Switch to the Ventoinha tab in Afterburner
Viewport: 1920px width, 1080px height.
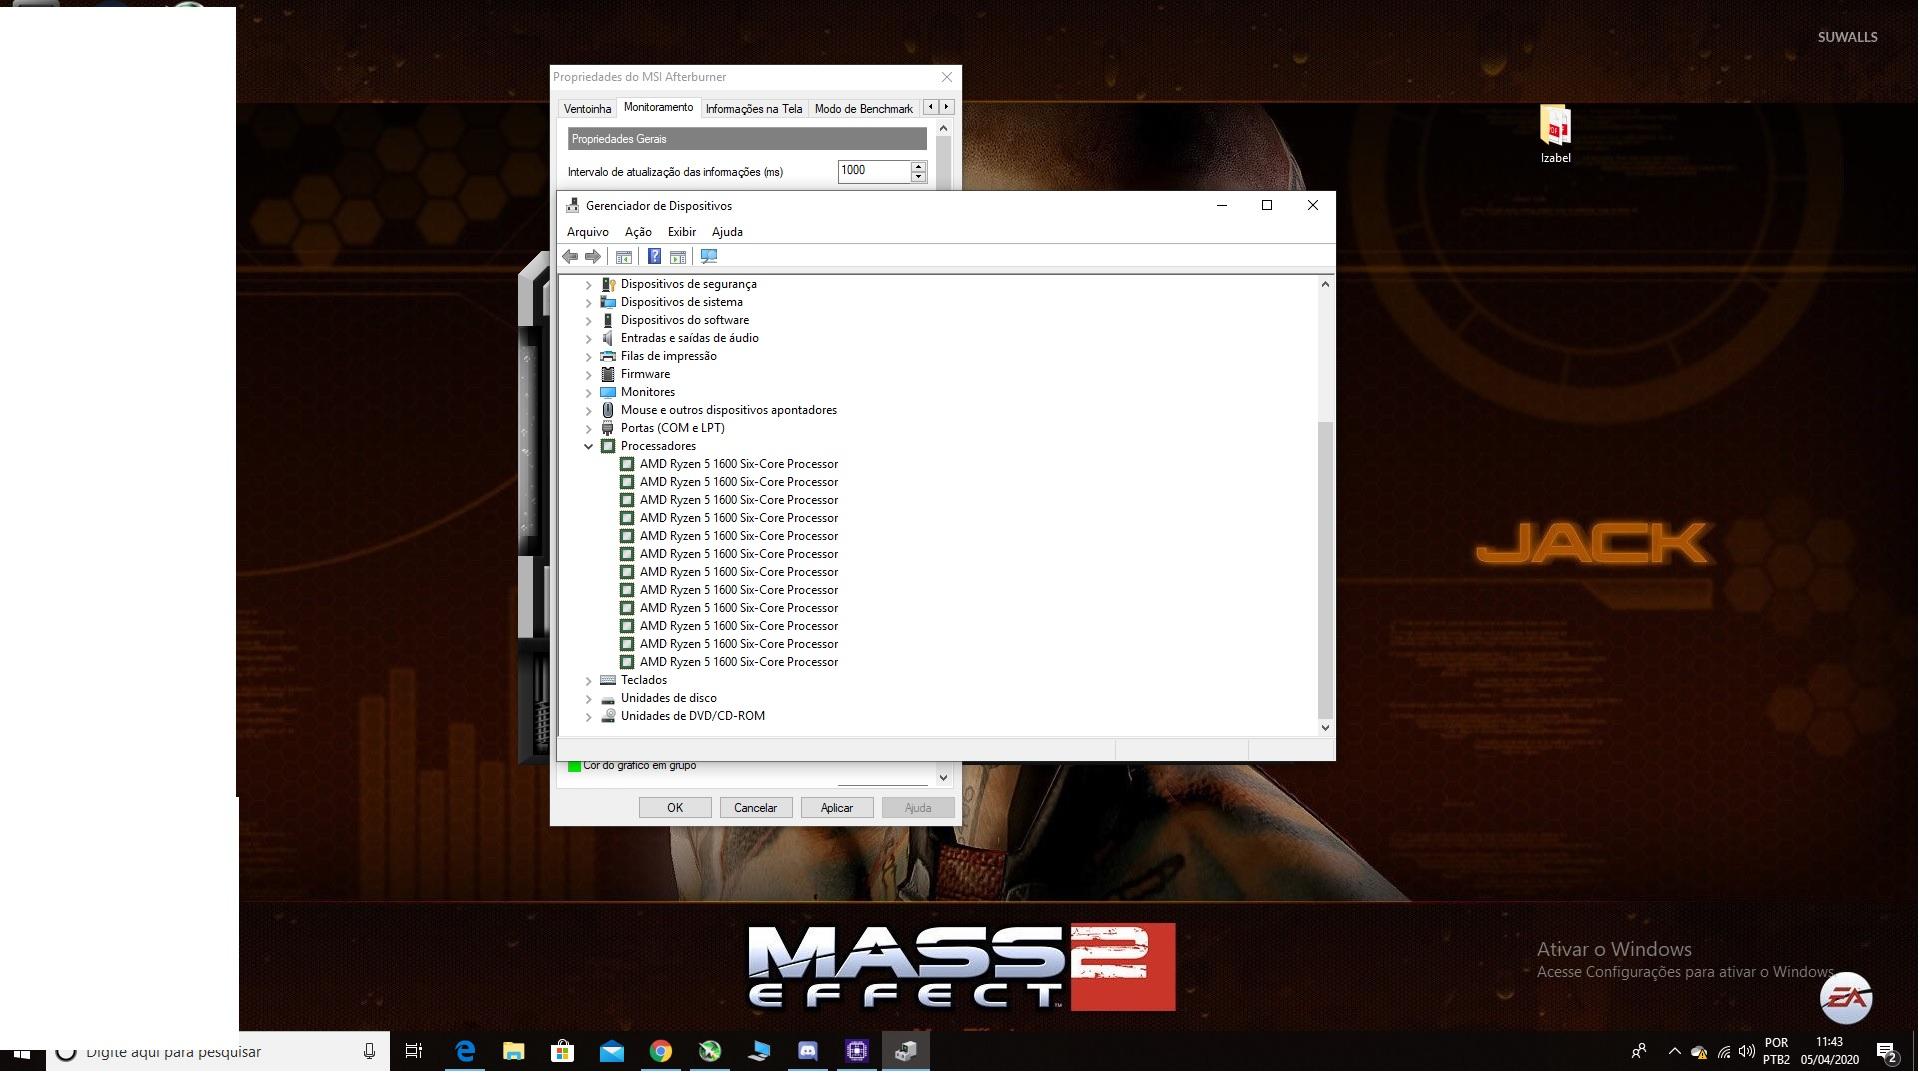click(x=587, y=109)
